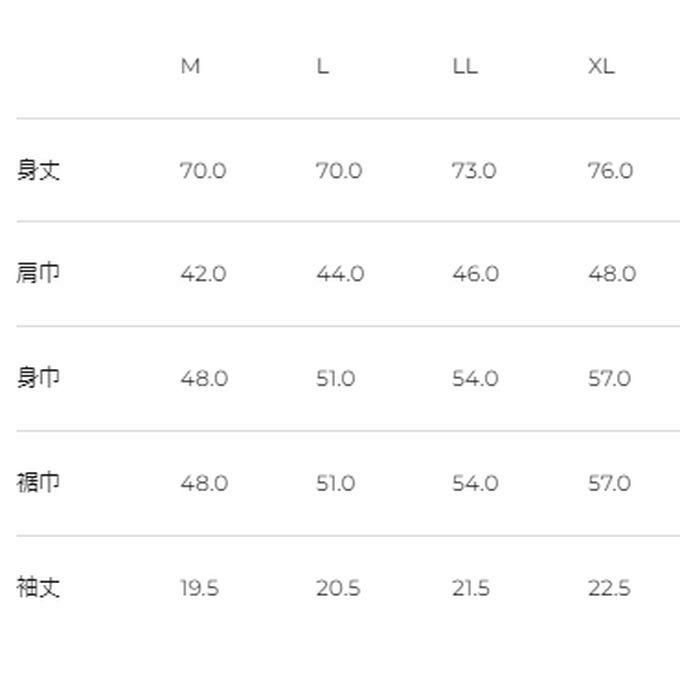Click the 肩巾 row label
Screen dimensions: 680x680
point(39,274)
